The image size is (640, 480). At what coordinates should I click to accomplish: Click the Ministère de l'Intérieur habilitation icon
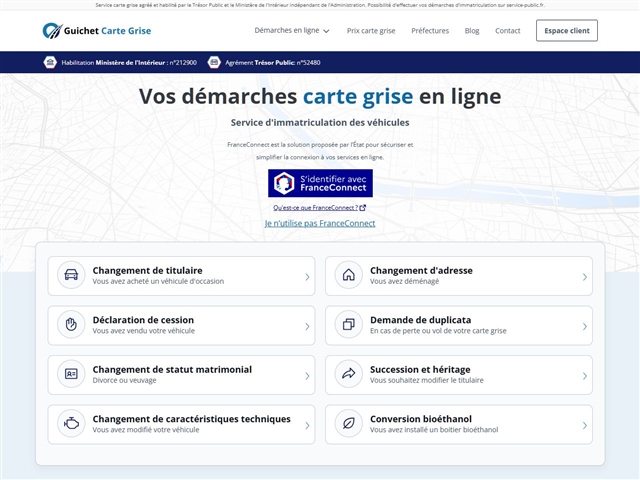click(x=50, y=62)
